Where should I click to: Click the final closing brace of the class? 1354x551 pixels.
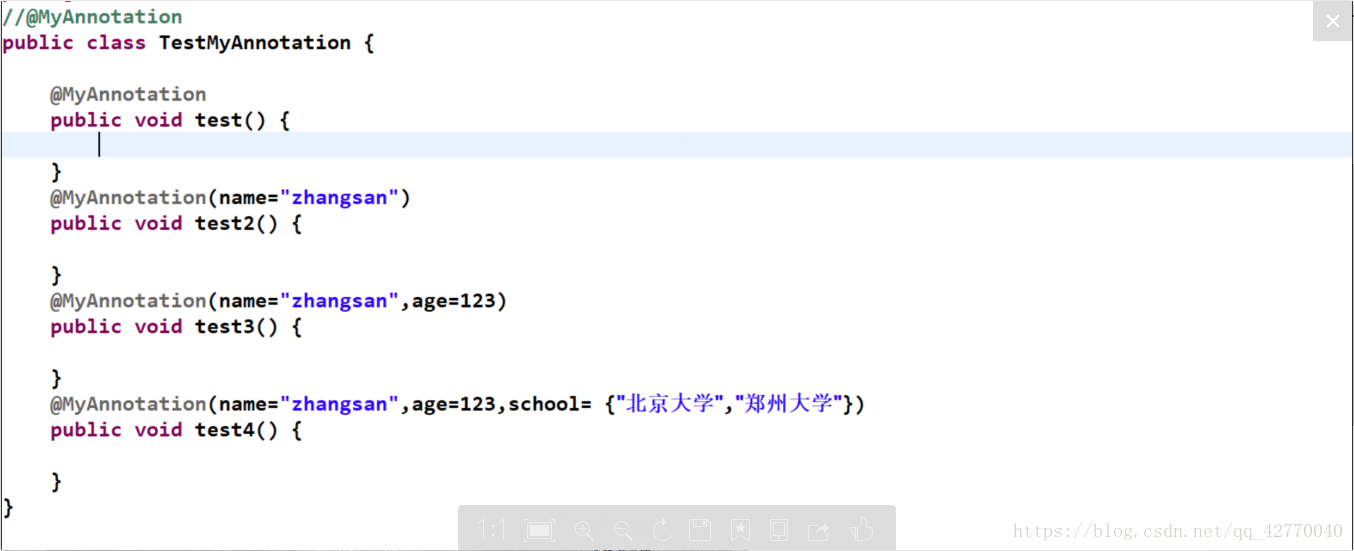coord(9,508)
